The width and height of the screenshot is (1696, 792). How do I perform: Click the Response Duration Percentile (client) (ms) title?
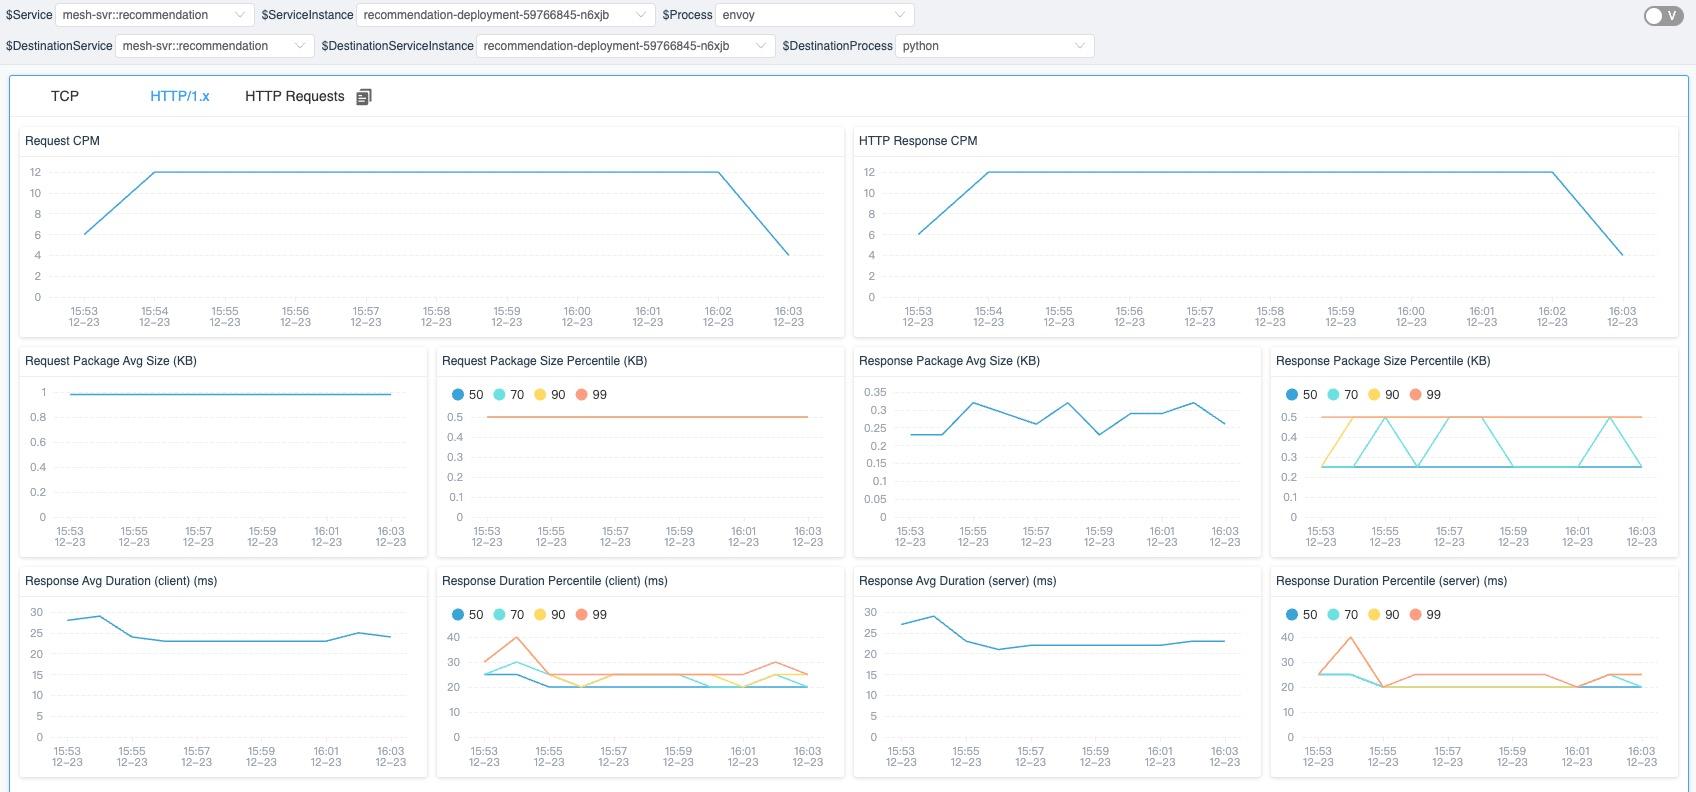[555, 581]
